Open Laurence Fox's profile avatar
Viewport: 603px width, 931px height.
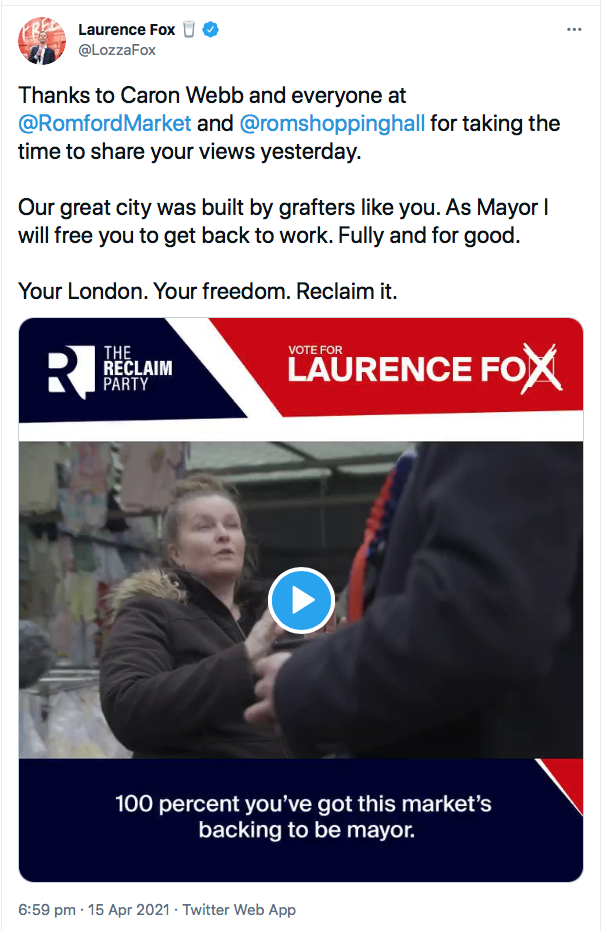tap(42, 41)
